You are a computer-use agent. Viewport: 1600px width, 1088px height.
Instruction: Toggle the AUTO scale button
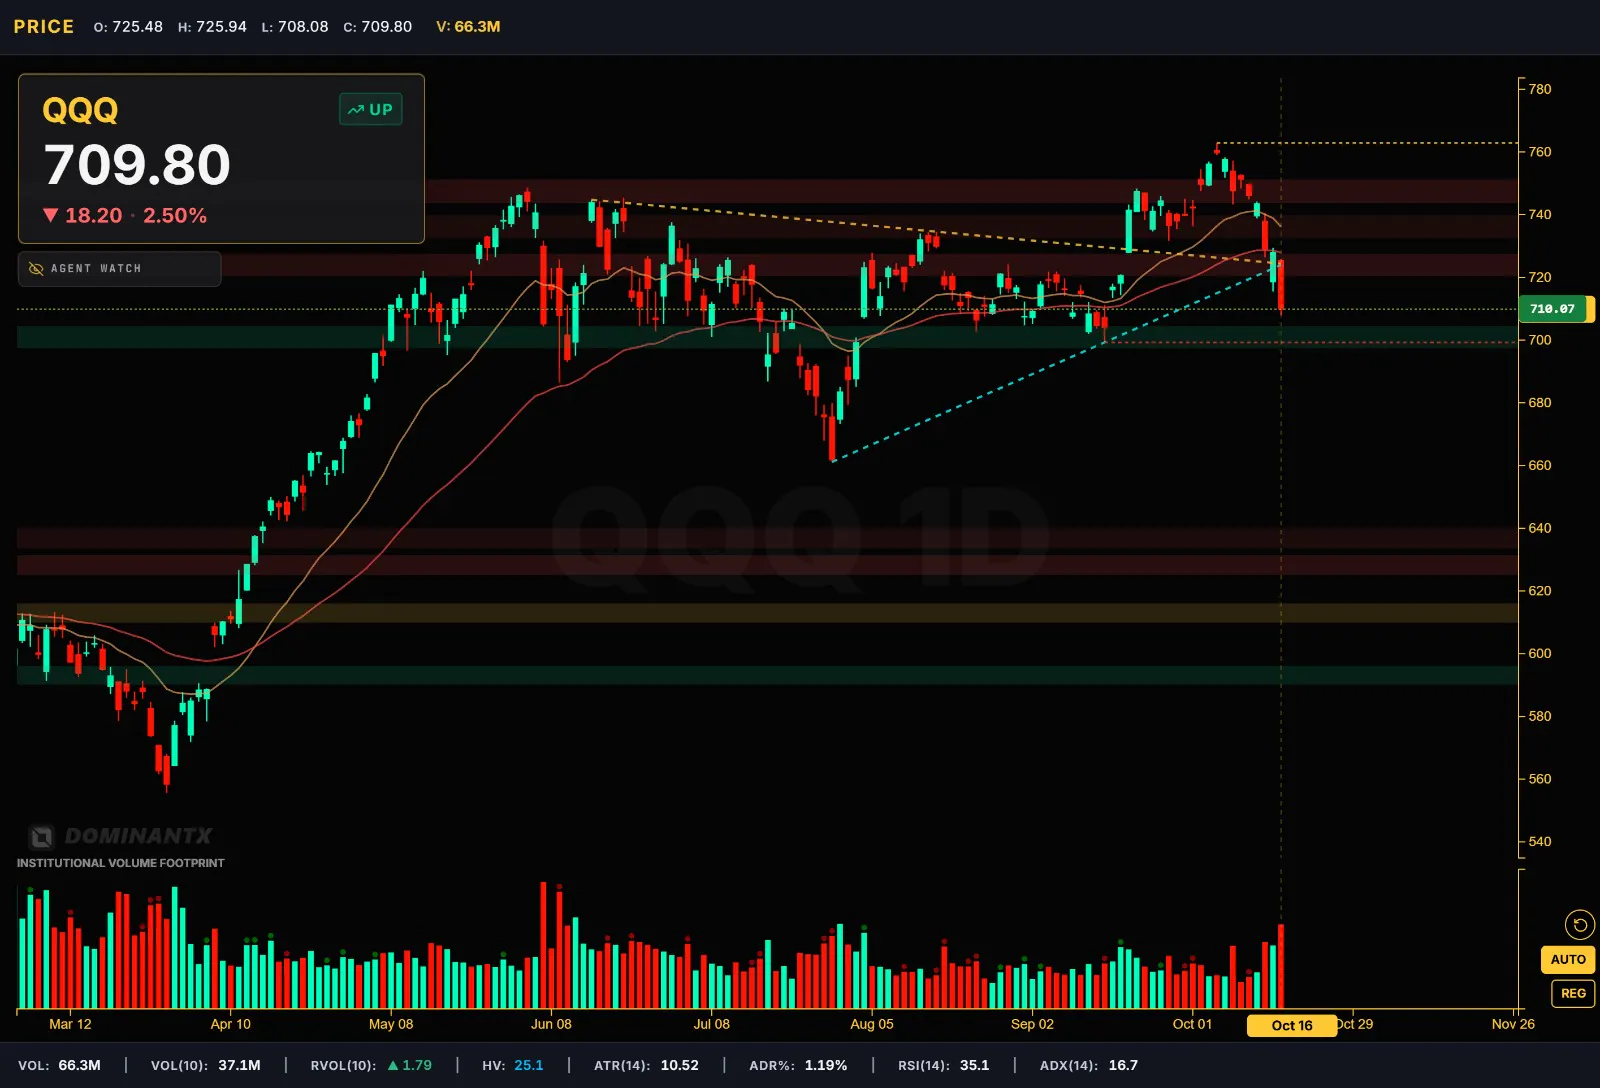[x=1568, y=960]
